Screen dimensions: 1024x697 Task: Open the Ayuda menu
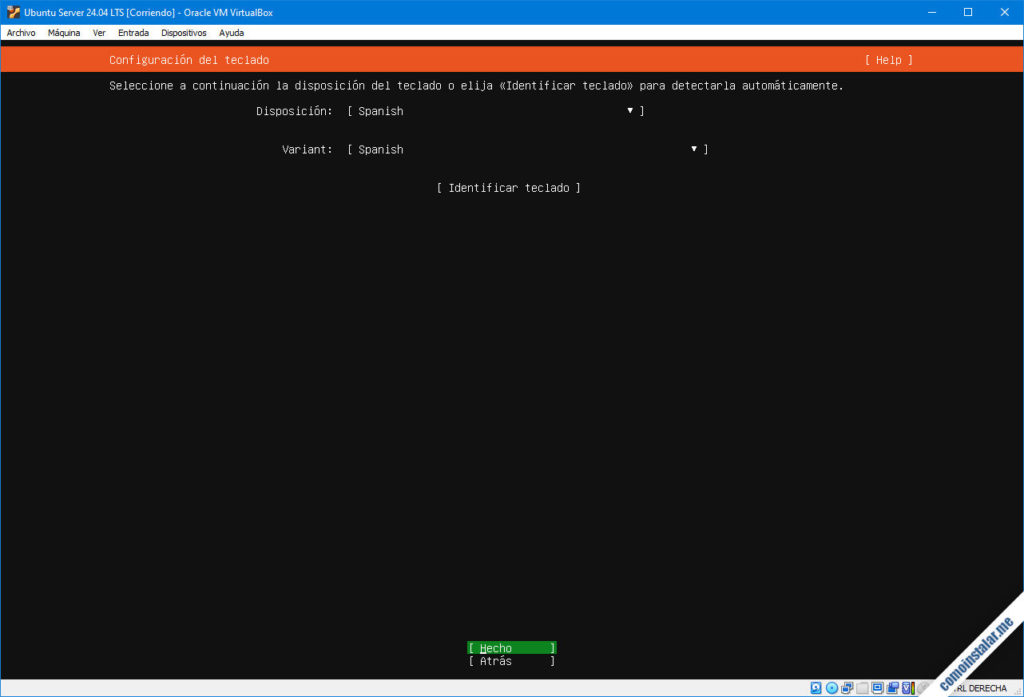point(231,33)
